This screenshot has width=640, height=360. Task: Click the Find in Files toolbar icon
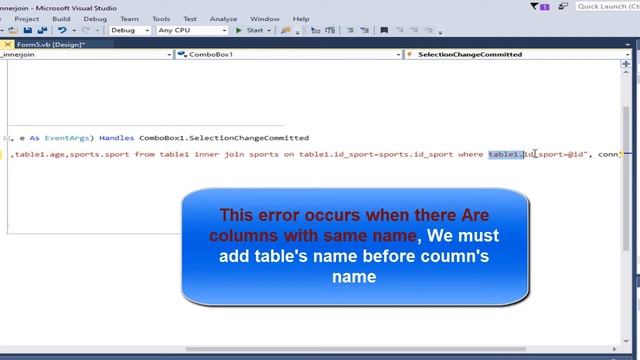point(286,30)
